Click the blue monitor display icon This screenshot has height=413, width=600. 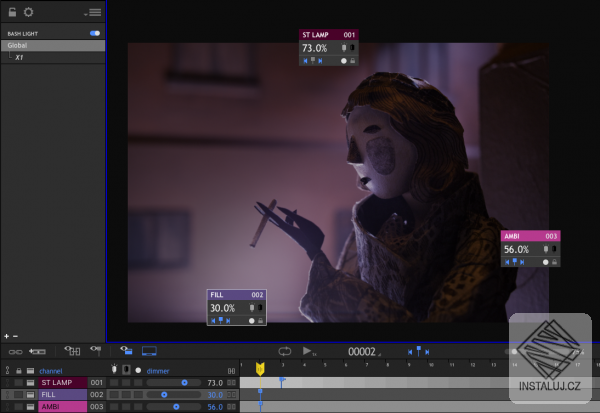(x=149, y=351)
